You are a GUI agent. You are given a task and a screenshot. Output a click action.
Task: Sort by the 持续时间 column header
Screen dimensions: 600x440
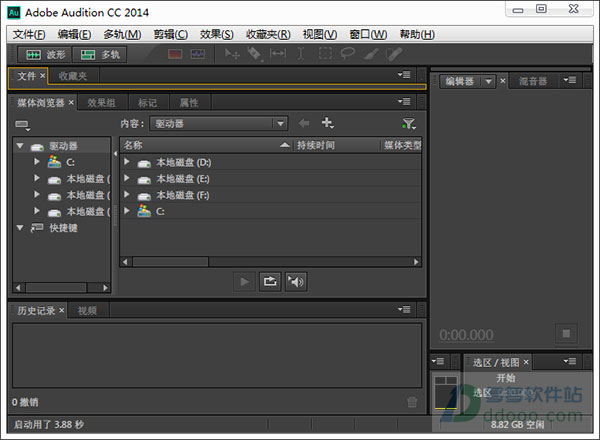pos(337,145)
